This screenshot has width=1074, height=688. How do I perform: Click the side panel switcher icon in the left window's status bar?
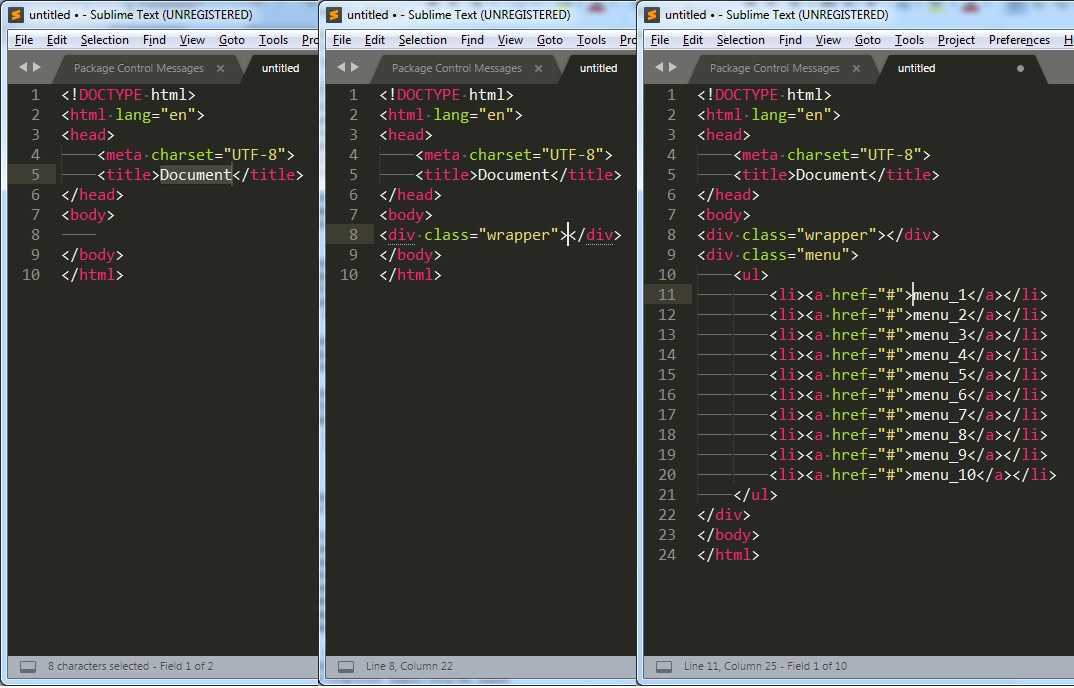point(28,666)
